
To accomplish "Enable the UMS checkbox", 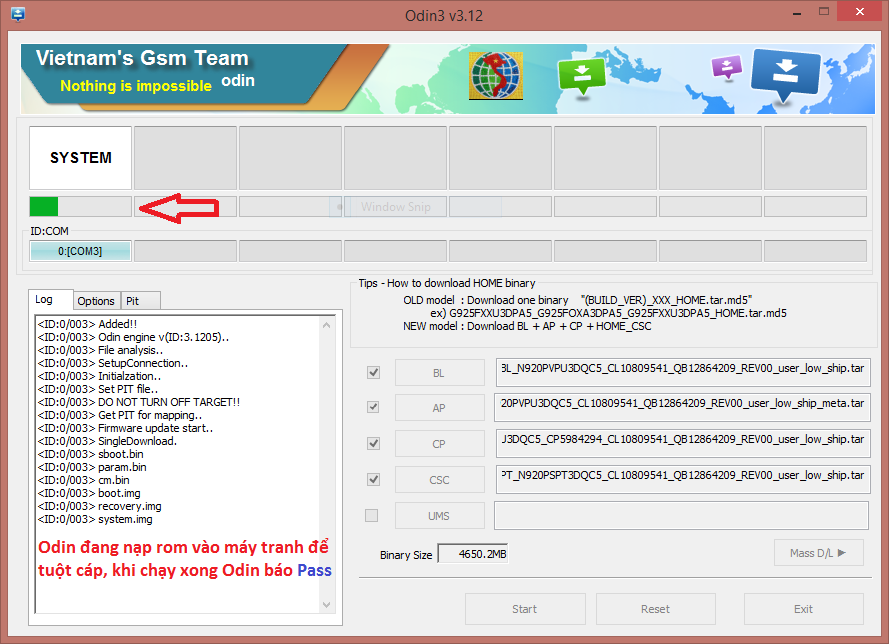I will (x=371, y=515).
